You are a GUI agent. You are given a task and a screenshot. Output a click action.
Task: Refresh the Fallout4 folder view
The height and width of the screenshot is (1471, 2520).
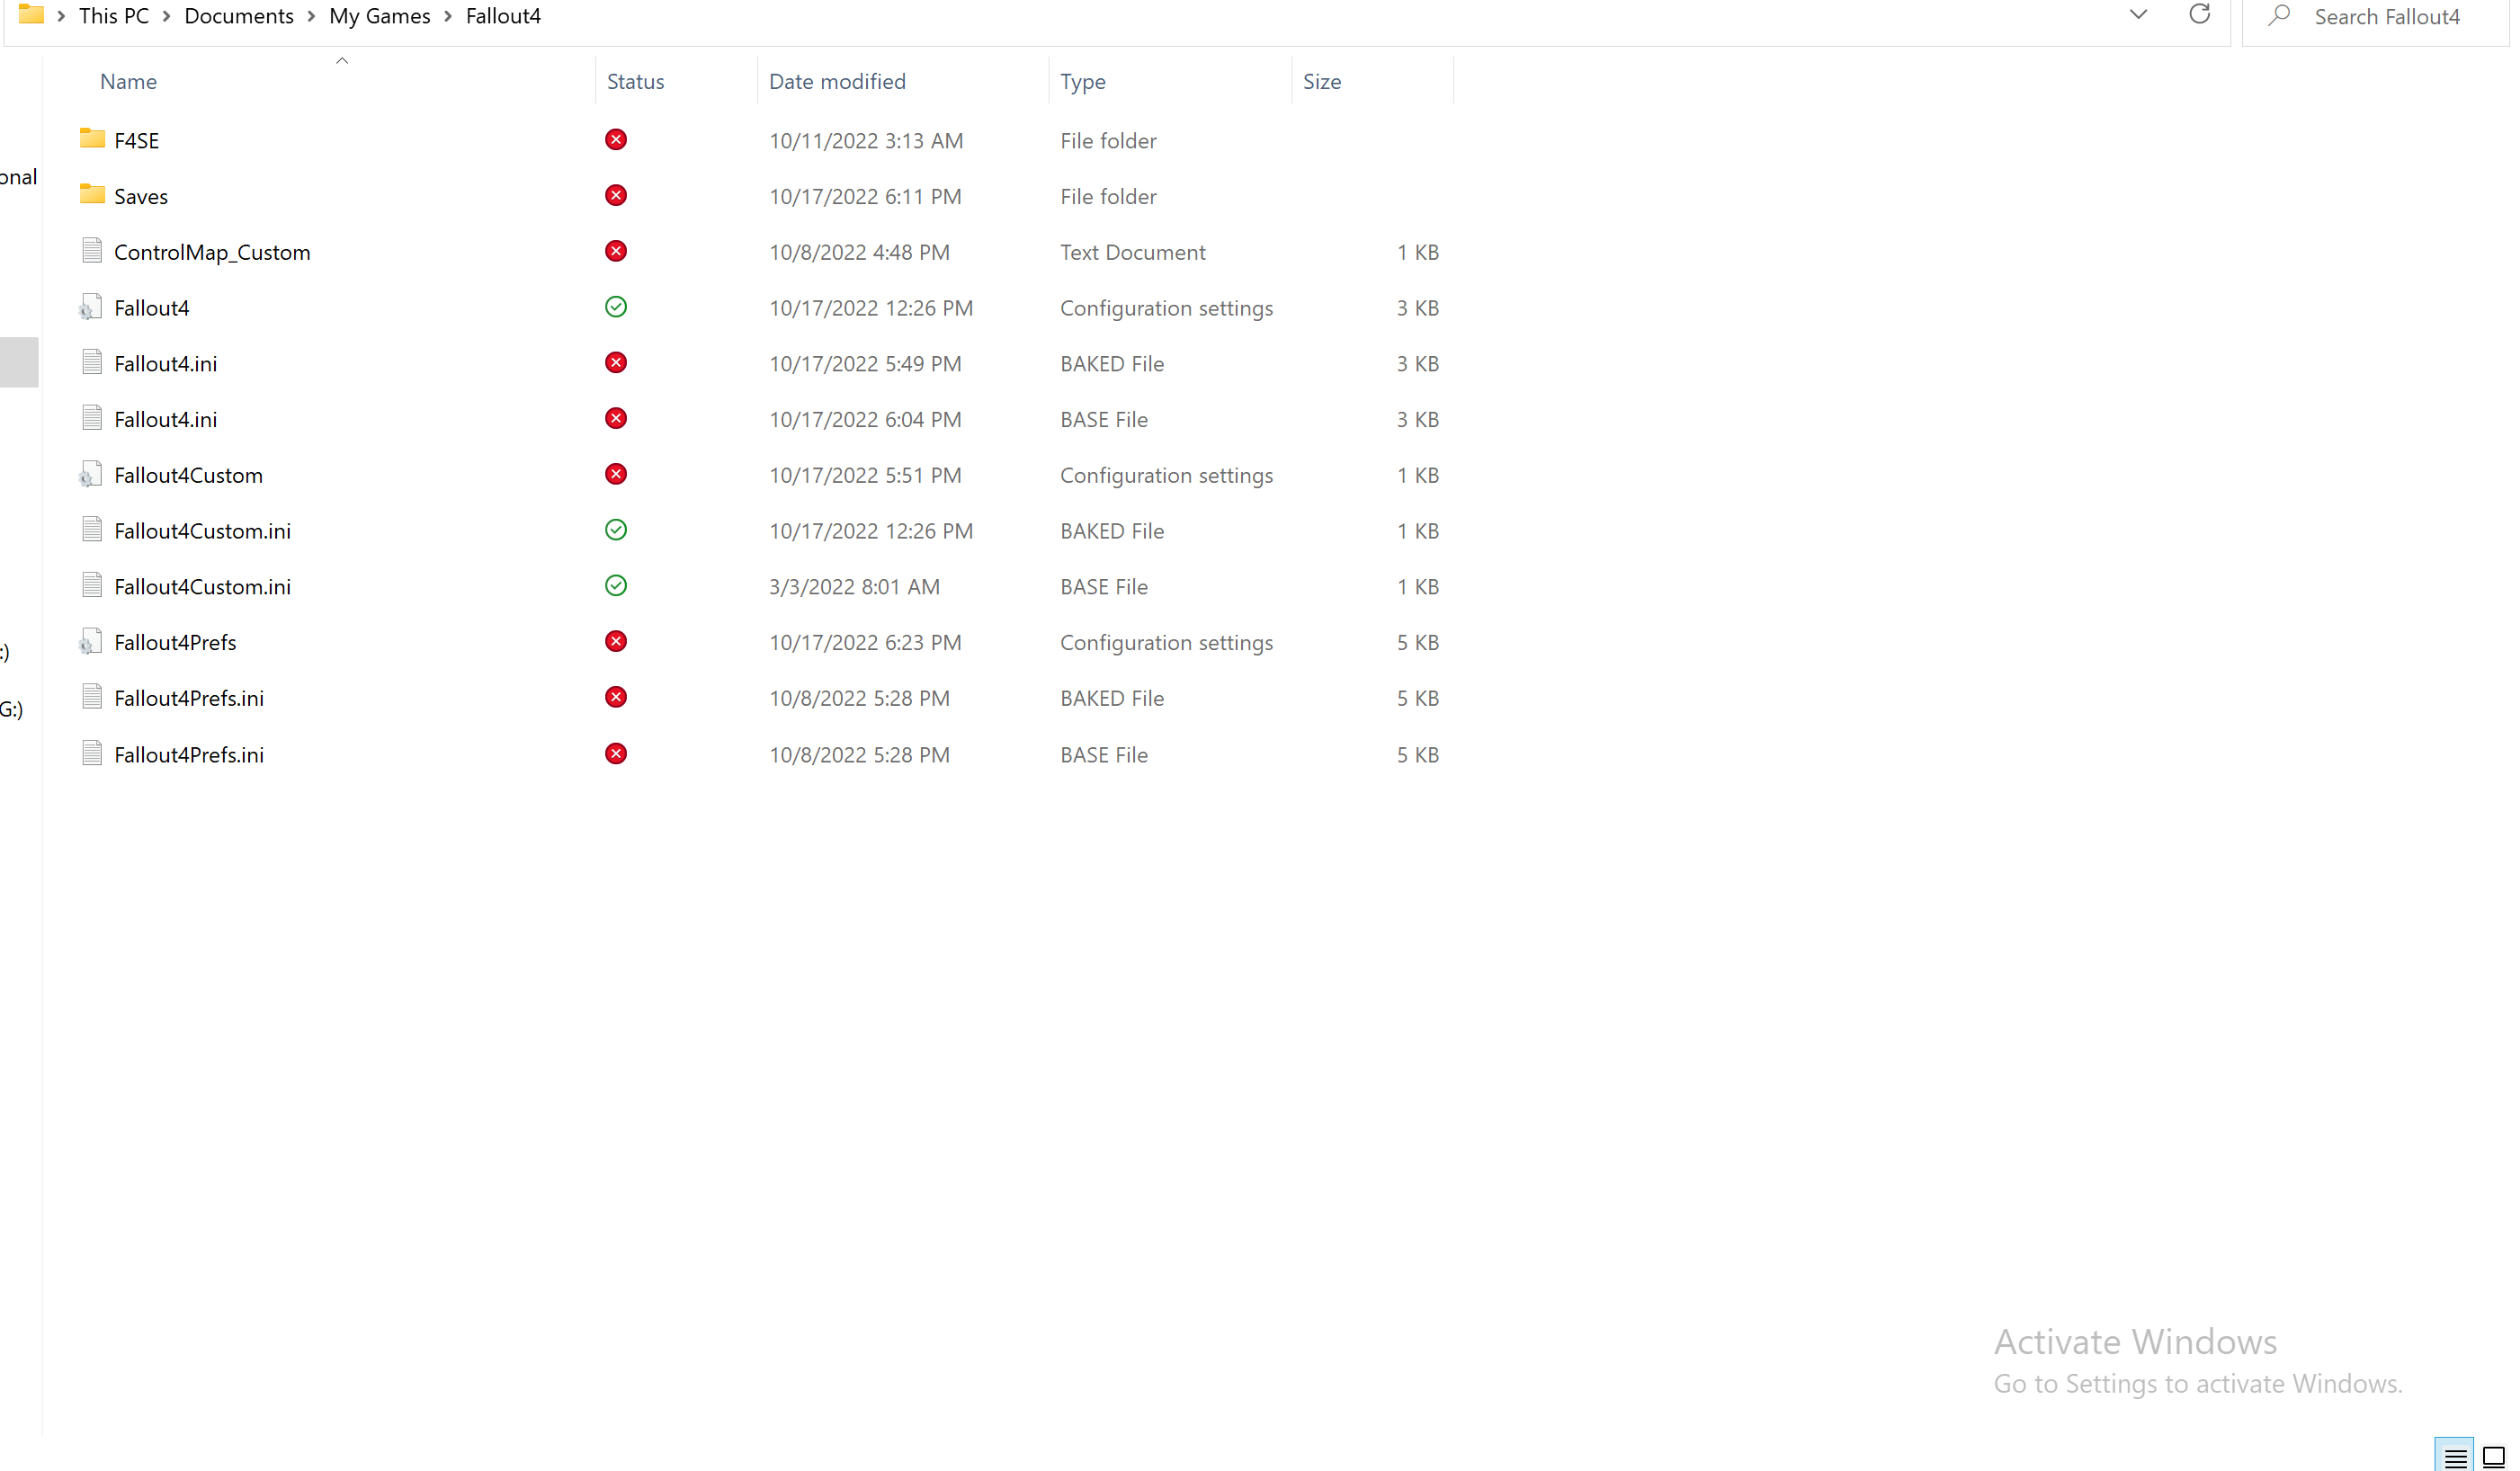click(2199, 15)
